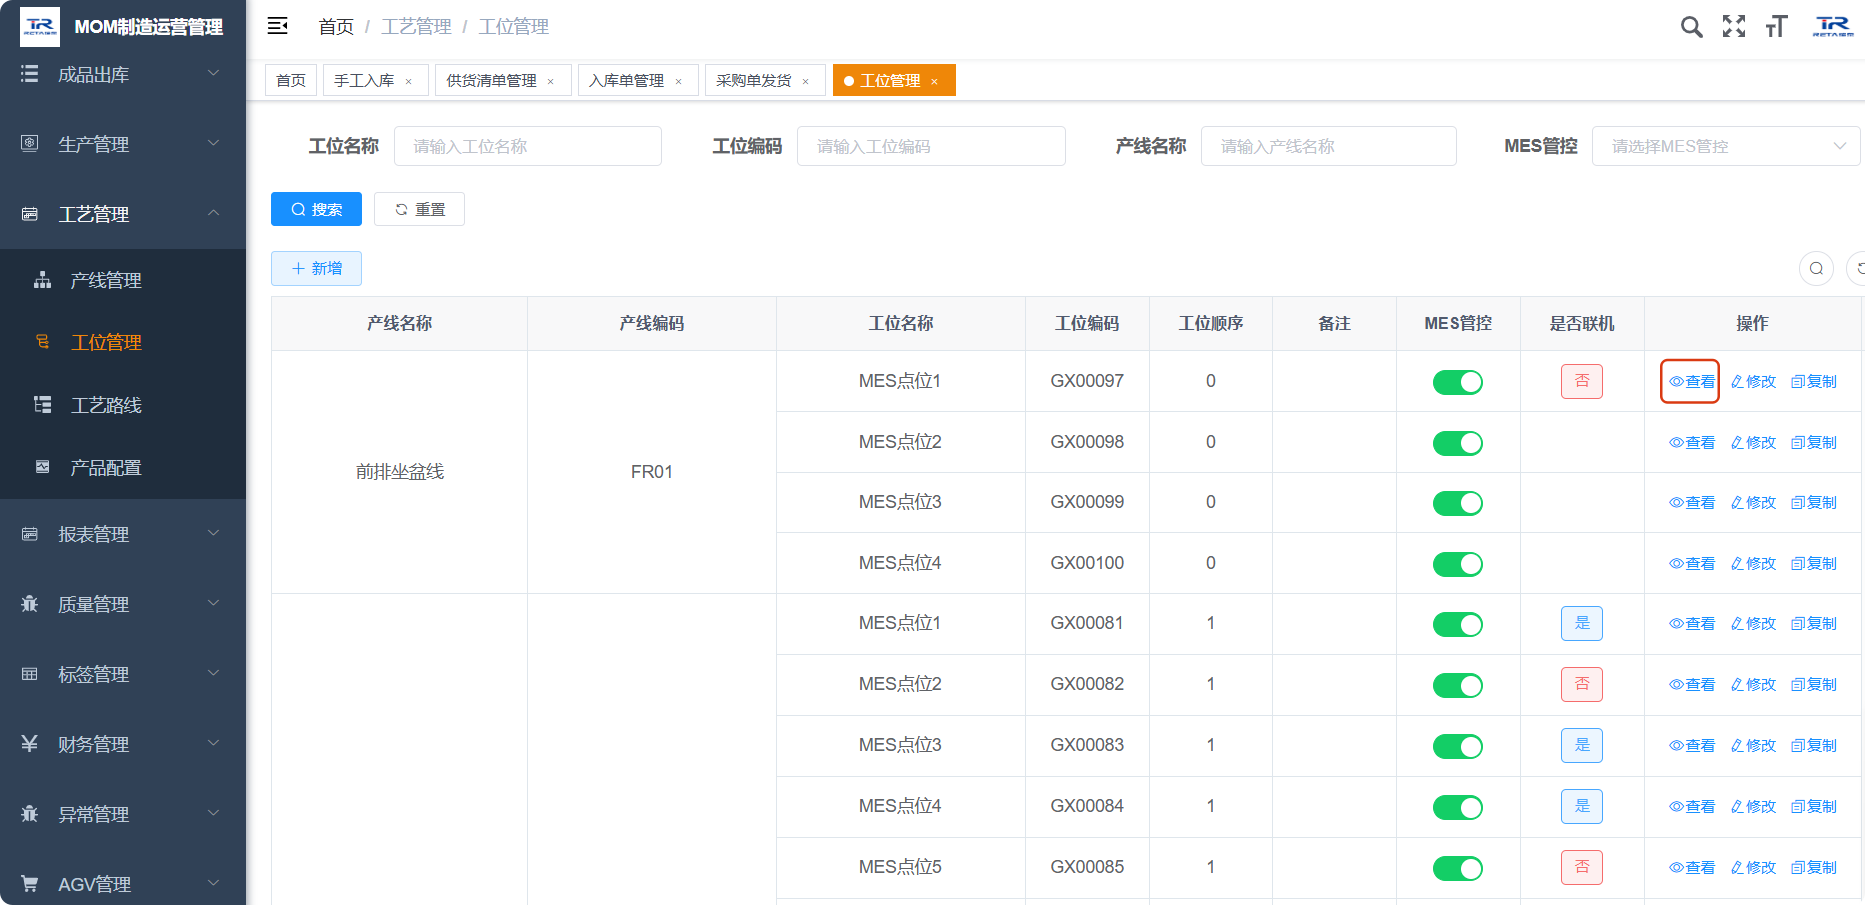The image size is (1865, 905).
Task: Toggle MES管控 switch for GX00084
Action: (1458, 807)
